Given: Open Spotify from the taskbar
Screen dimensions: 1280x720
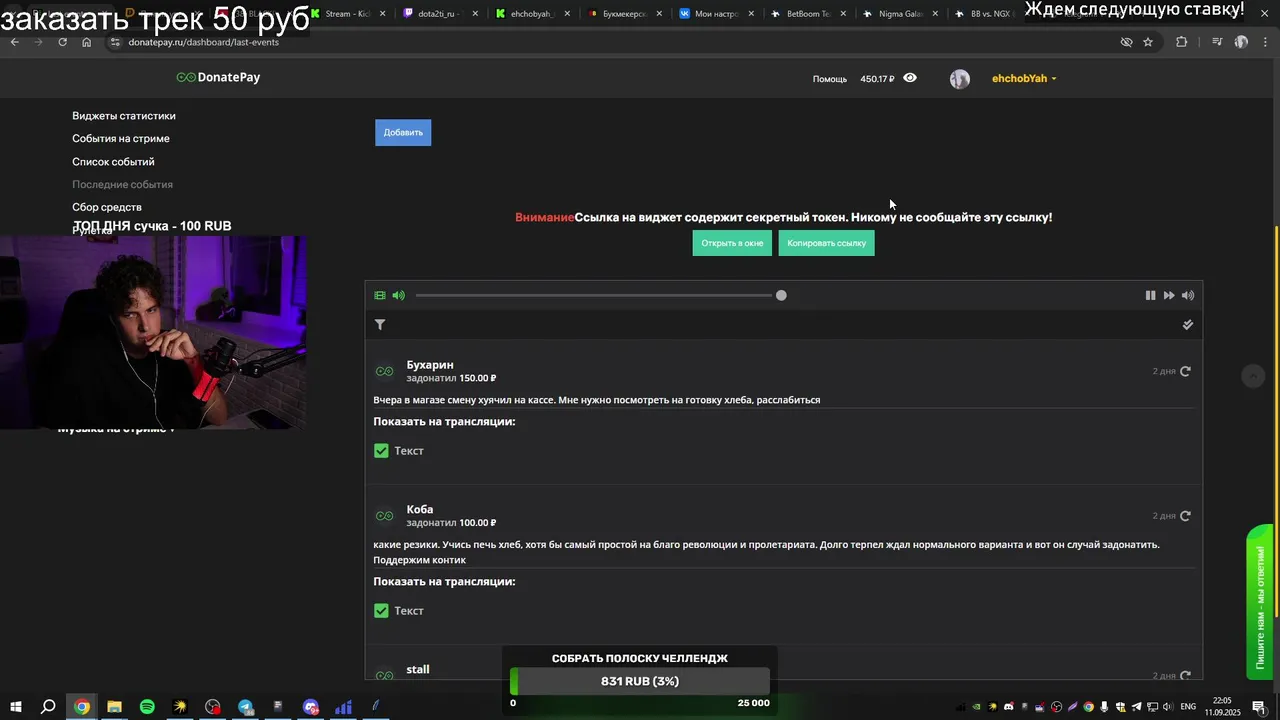Looking at the screenshot, I should [147, 707].
